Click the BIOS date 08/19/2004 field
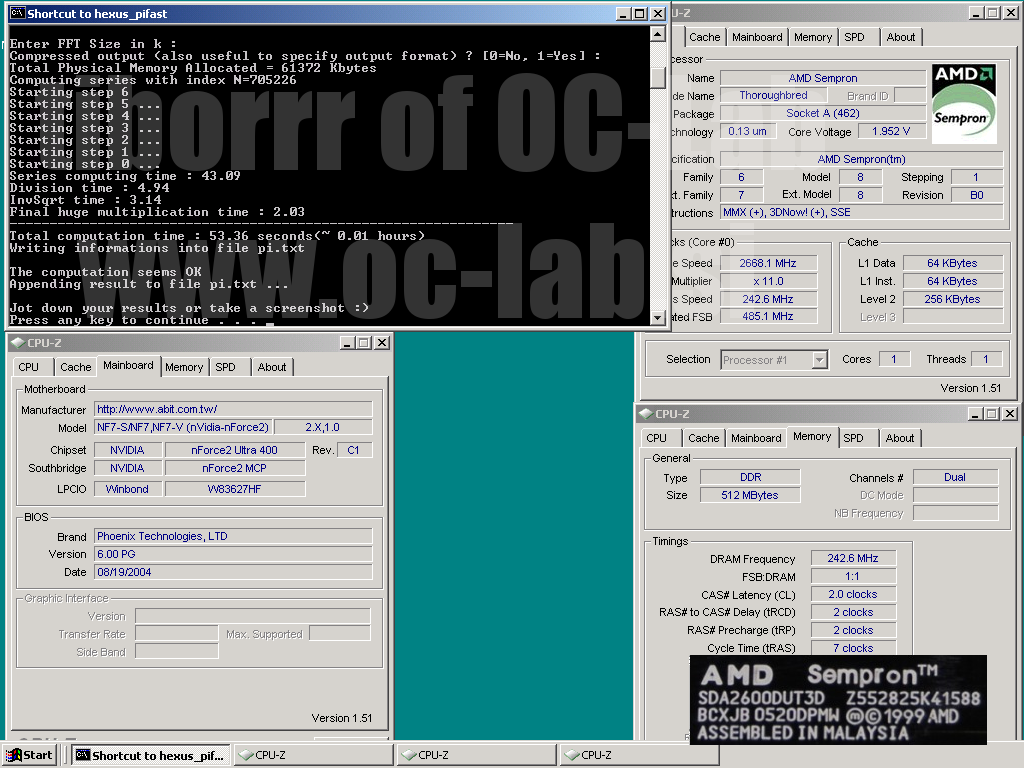1024x768 pixels. pyautogui.click(x=233, y=572)
